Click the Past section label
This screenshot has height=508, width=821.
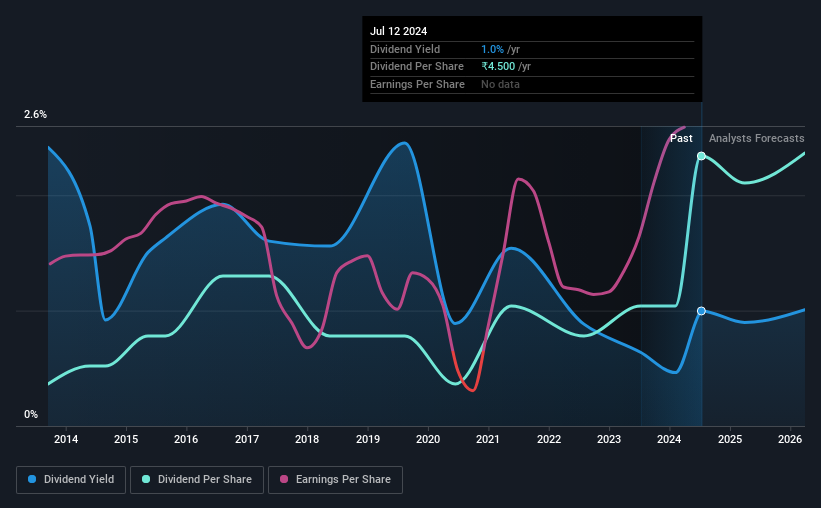click(681, 138)
